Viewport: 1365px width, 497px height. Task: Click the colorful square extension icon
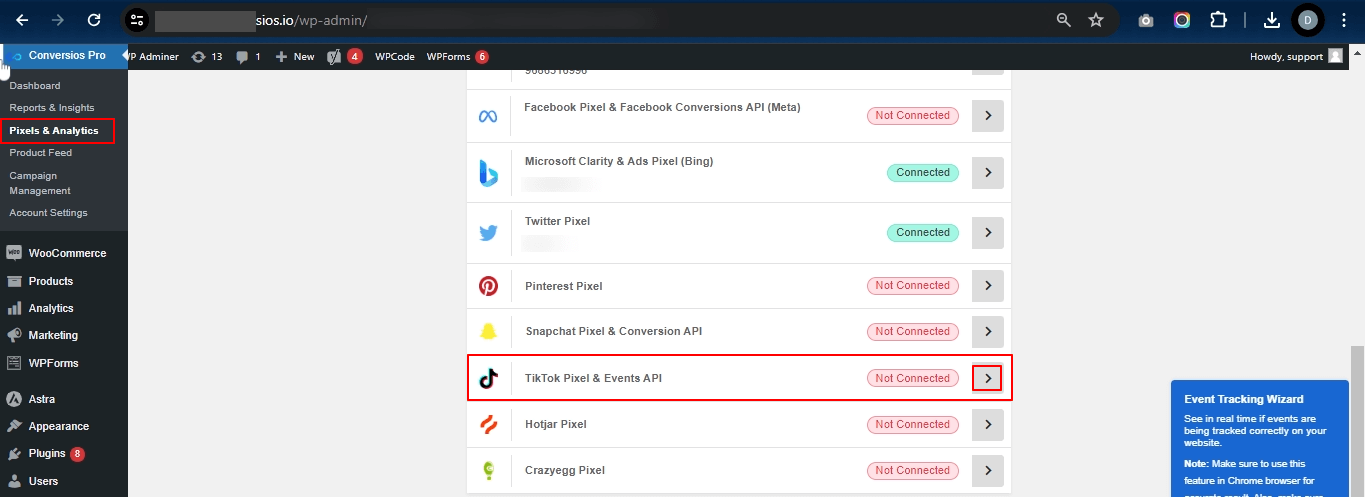[1182, 20]
